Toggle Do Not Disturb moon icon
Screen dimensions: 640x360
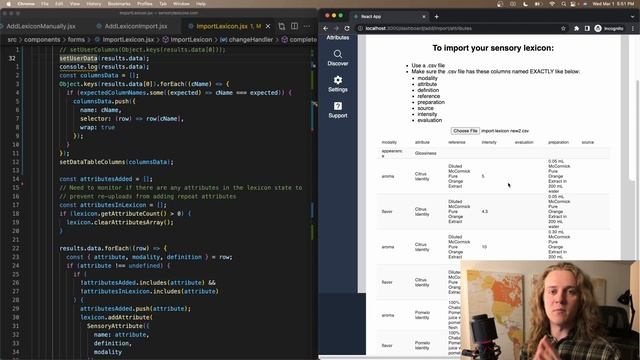pos(525,4)
